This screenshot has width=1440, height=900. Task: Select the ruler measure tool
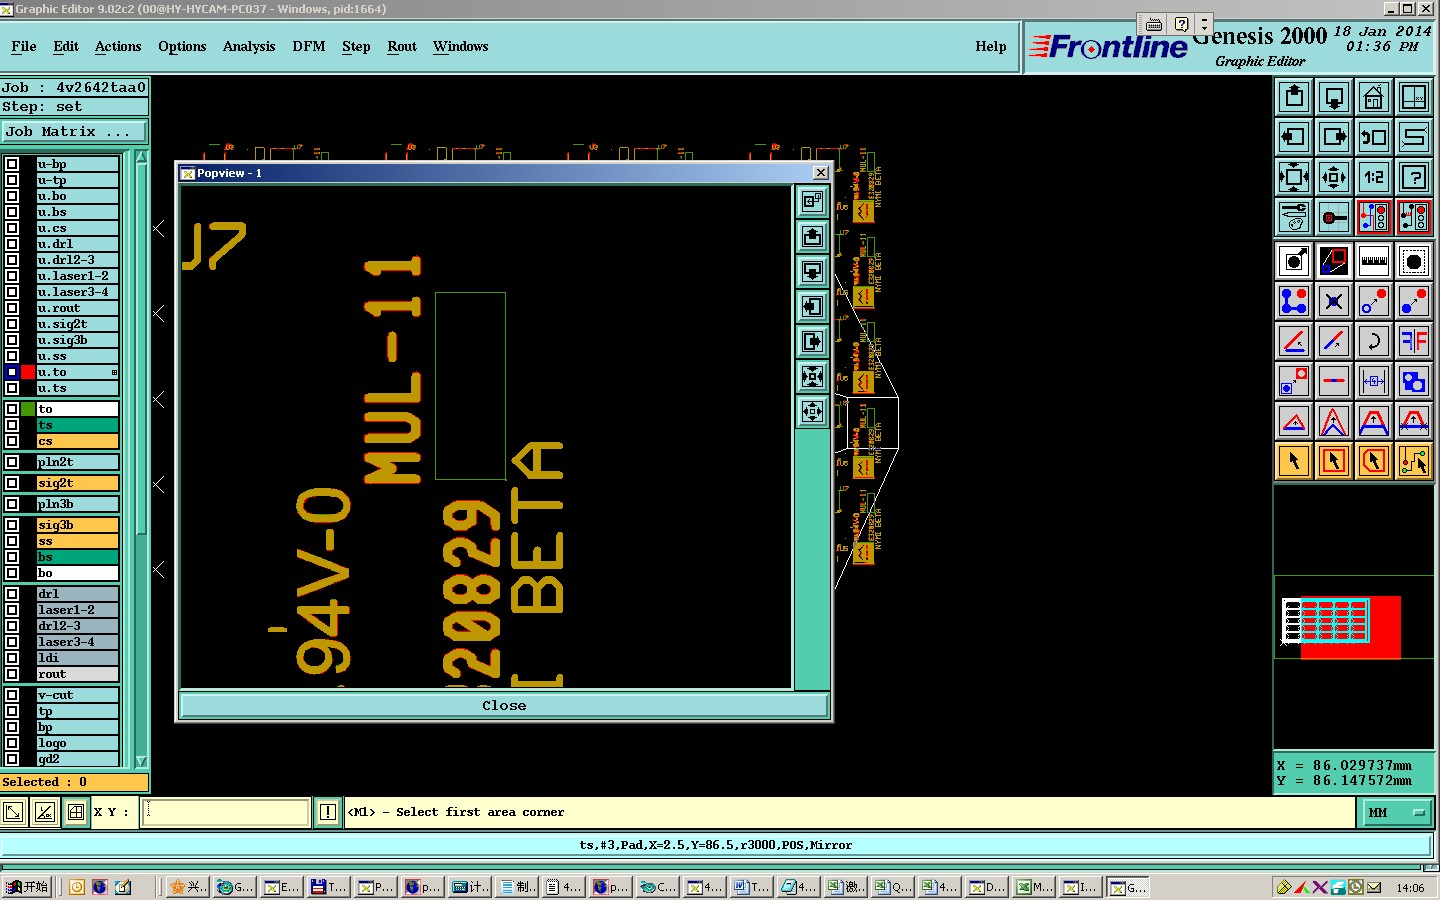tap(1374, 262)
